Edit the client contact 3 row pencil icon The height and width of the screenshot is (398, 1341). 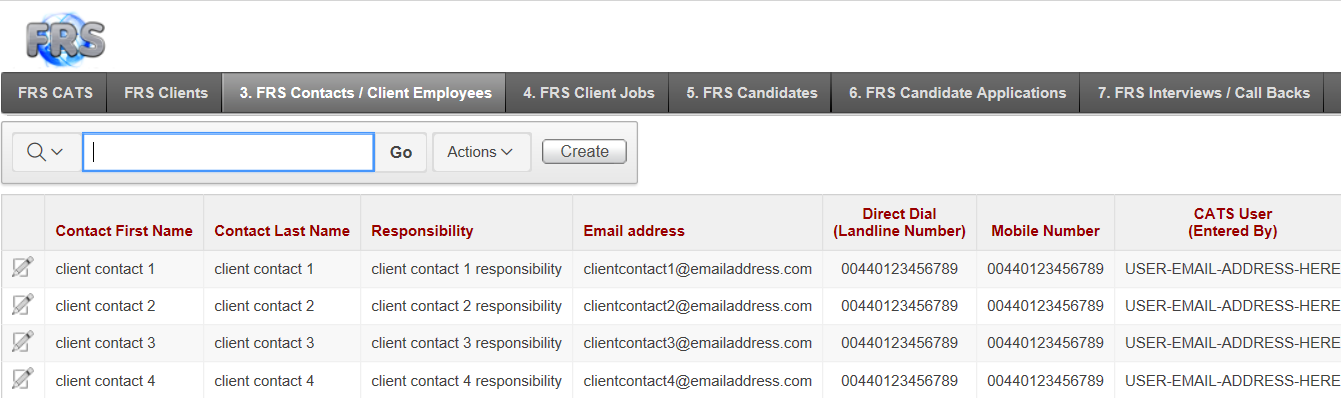22,342
